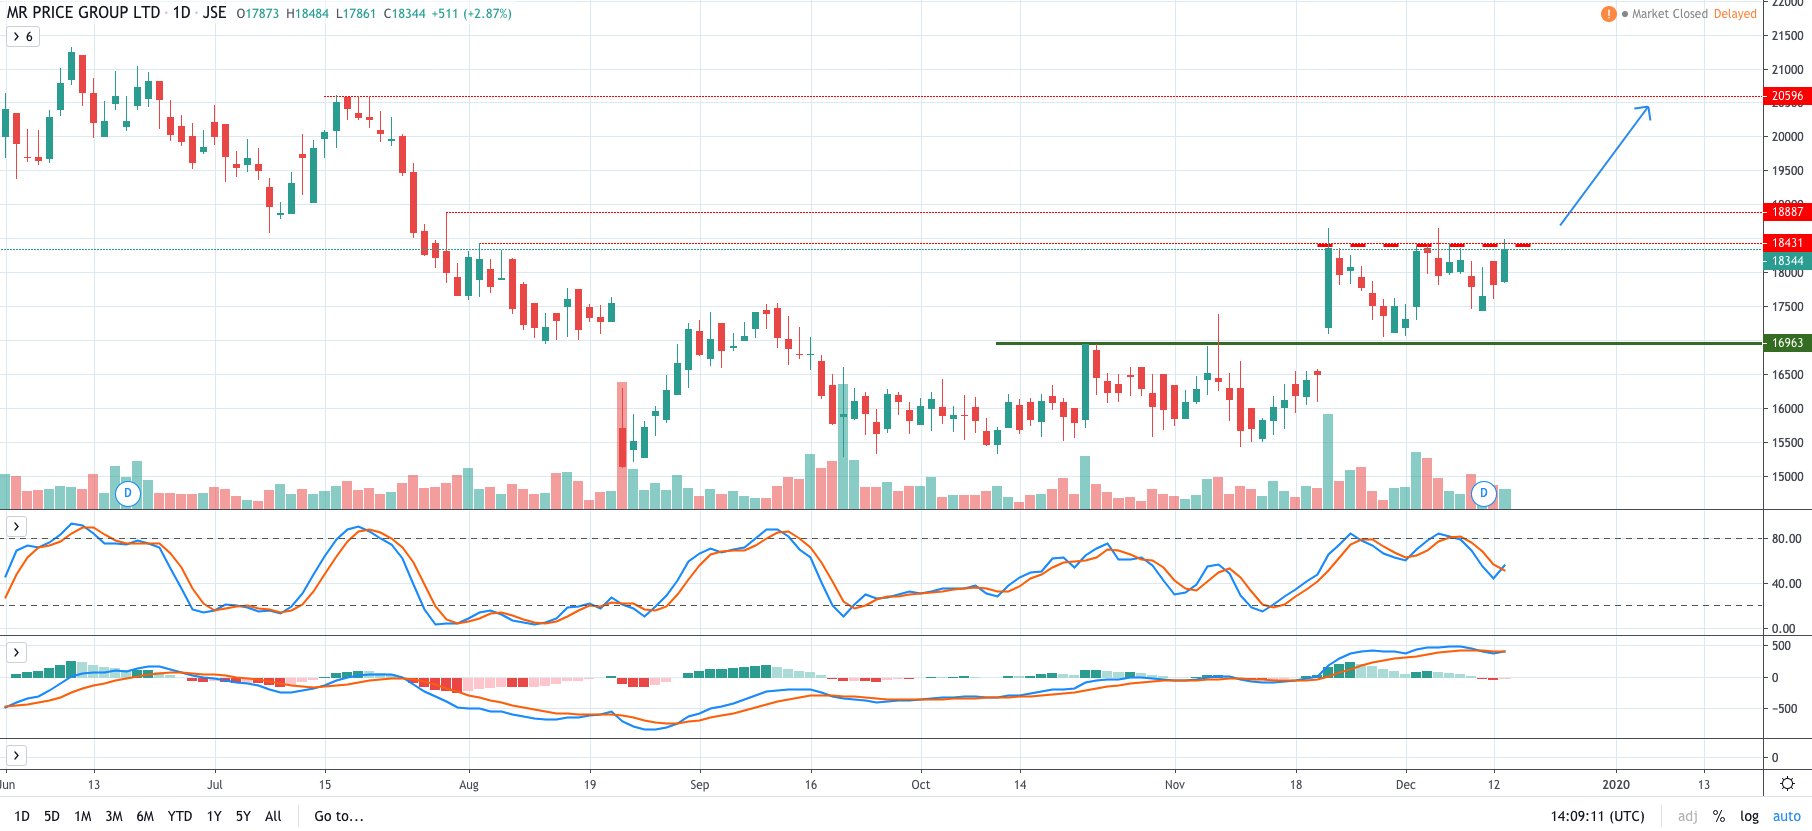Click the 18000 price scale label
This screenshot has height=831, width=1812.
(1787, 273)
